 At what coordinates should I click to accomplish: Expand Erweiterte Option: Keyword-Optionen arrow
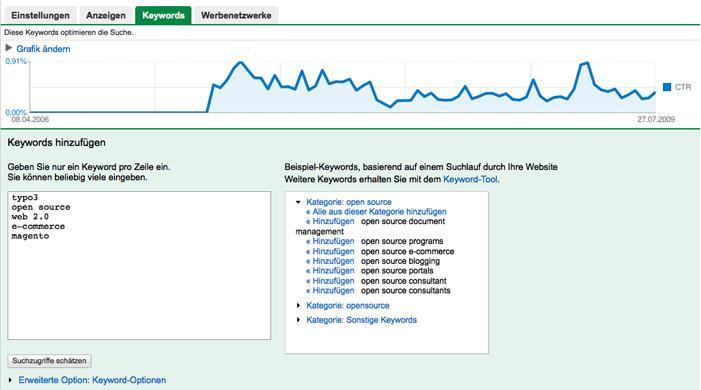point(10,380)
